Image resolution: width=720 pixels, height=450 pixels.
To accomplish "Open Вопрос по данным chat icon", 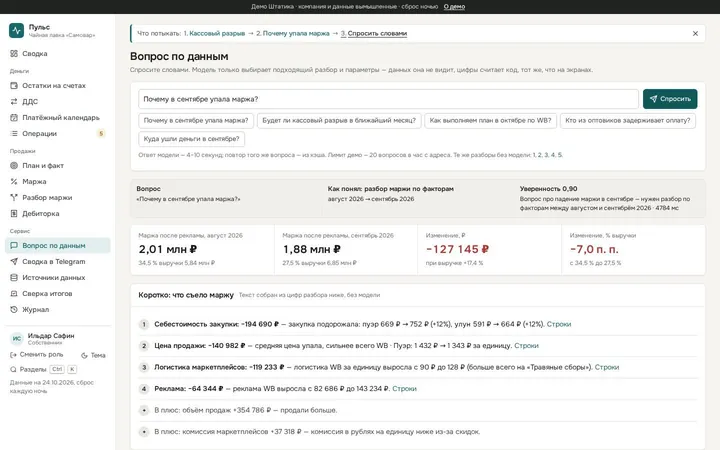I will click(x=14, y=246).
